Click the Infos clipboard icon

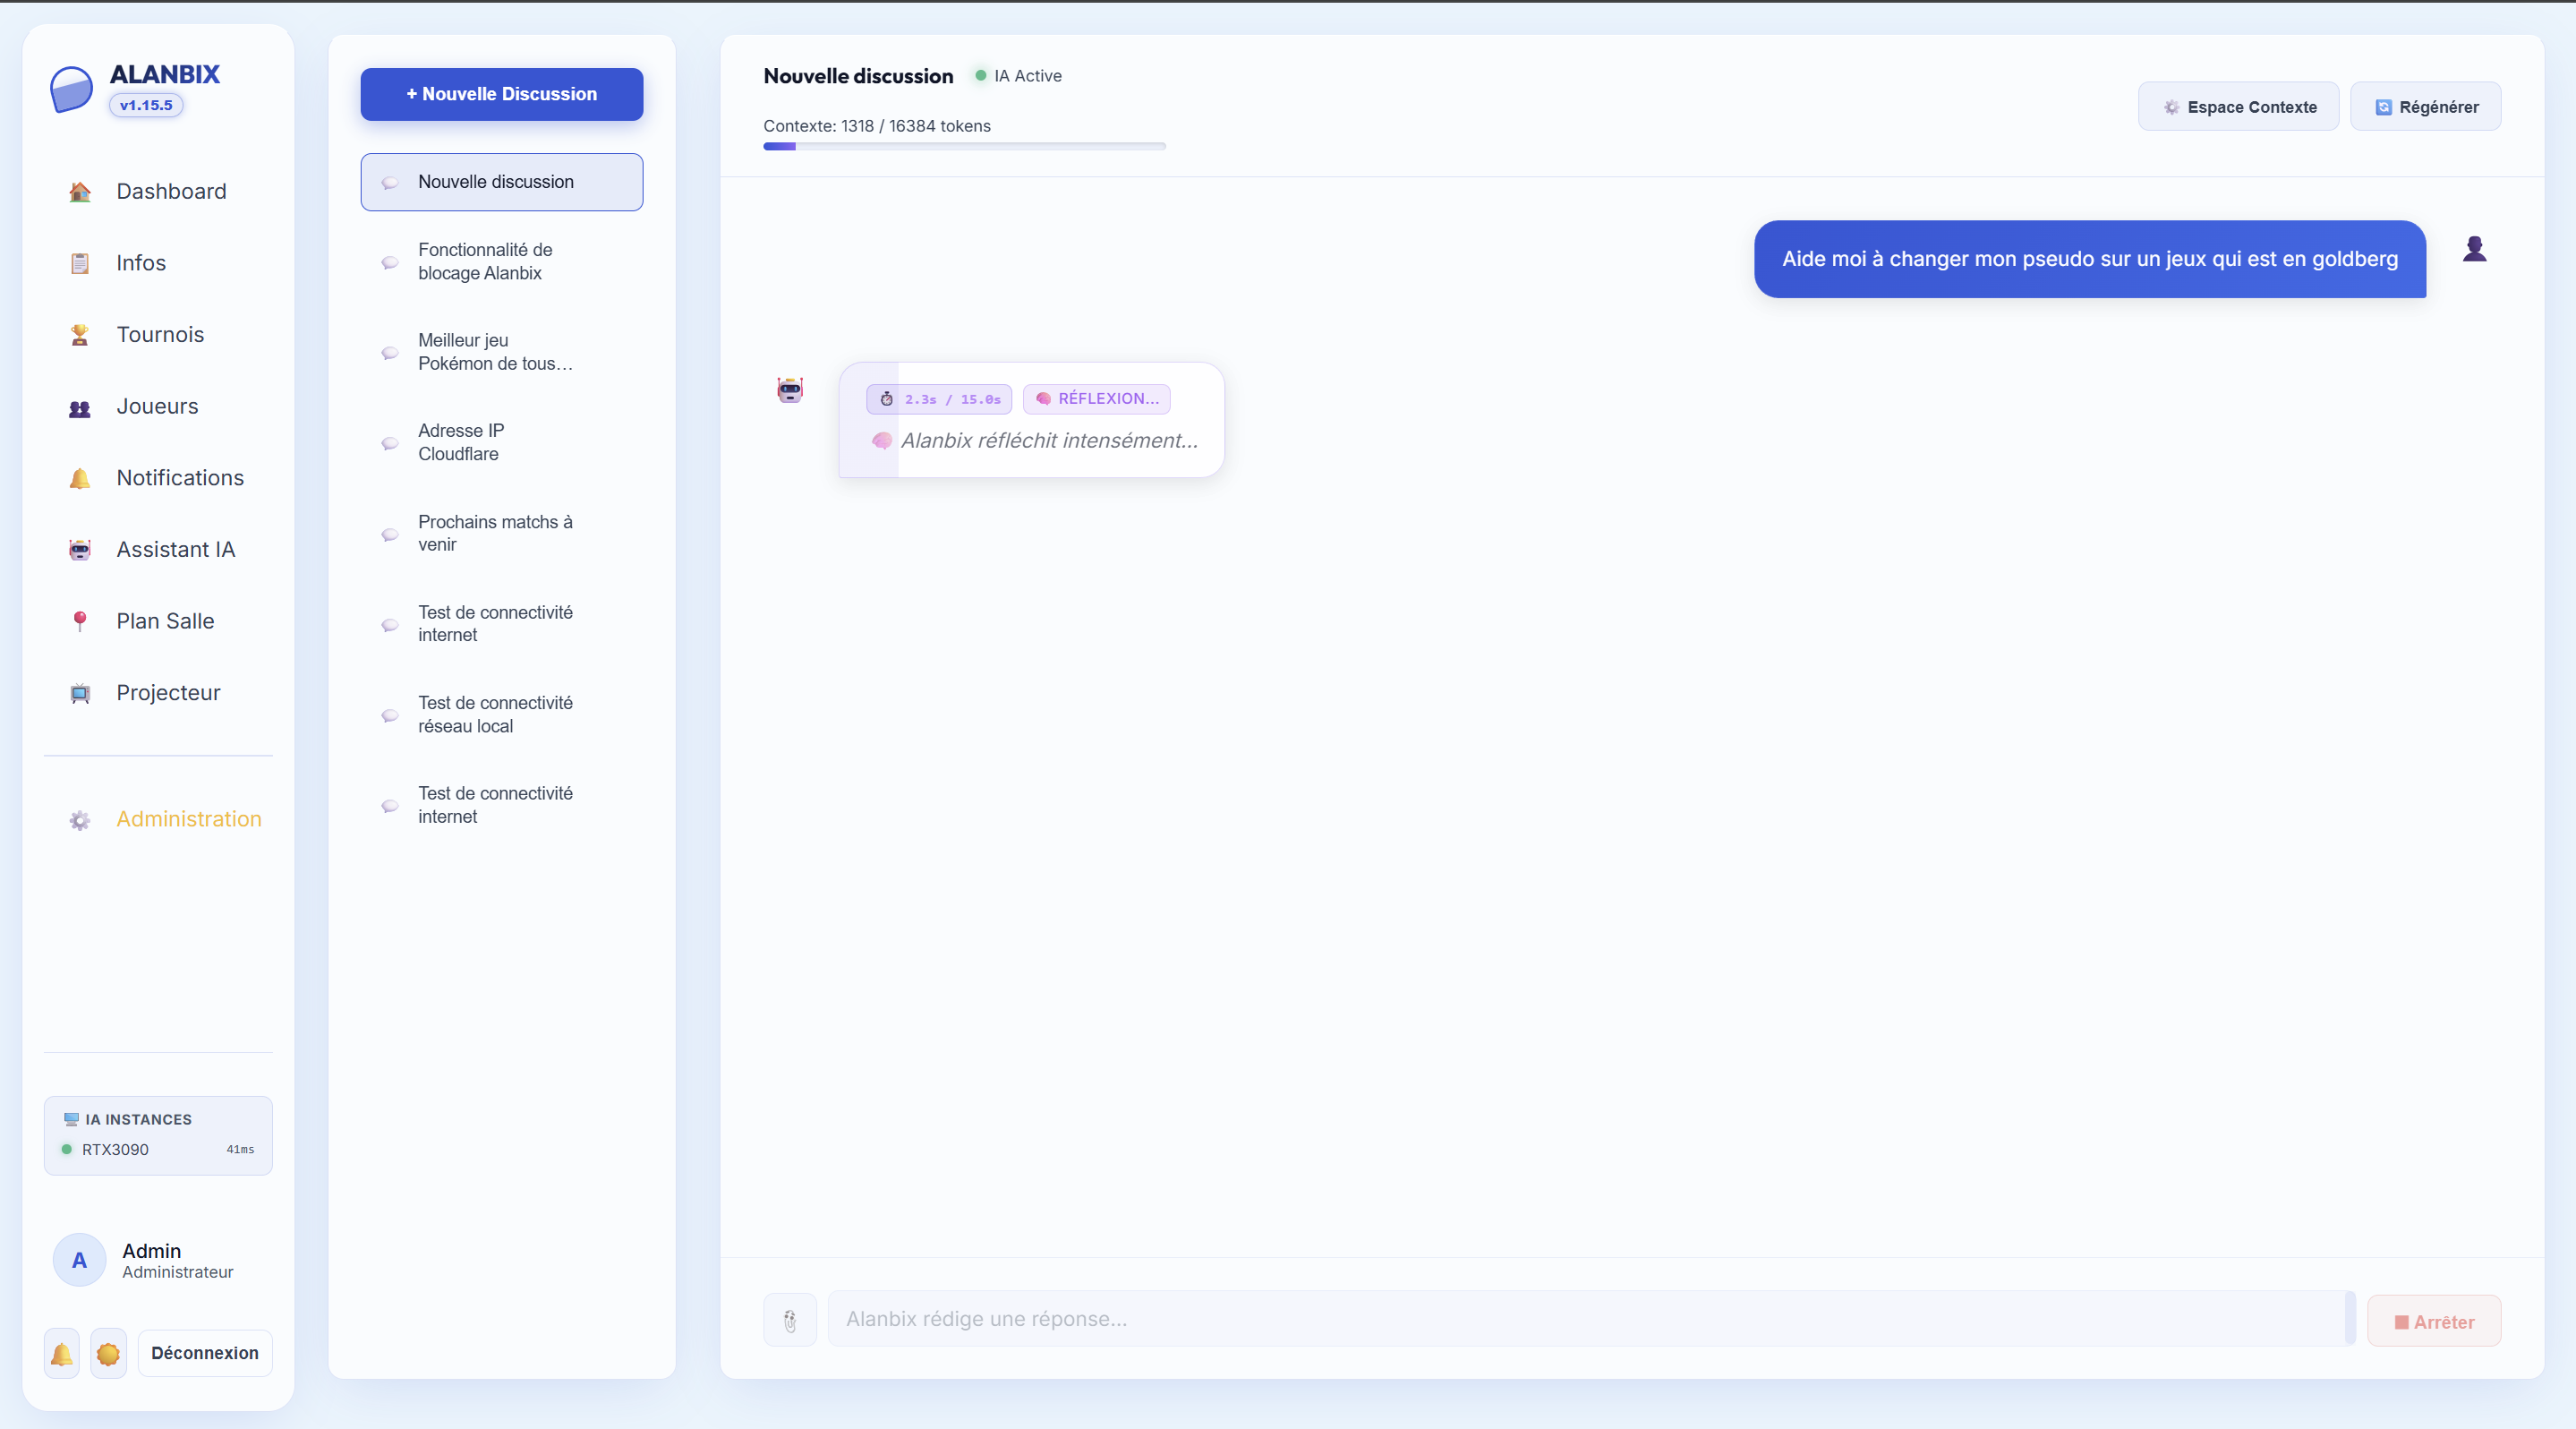80,263
